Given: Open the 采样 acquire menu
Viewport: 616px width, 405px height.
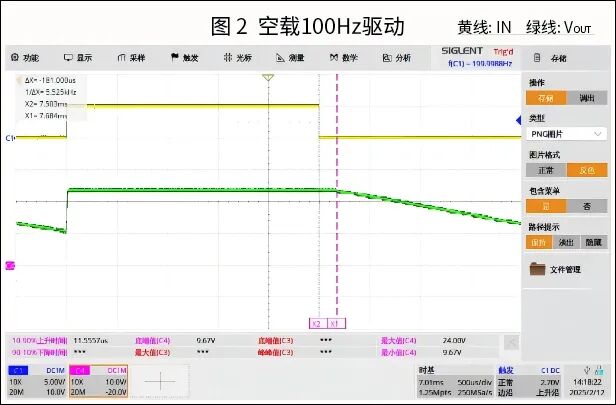Looking at the screenshot, I should [131, 58].
